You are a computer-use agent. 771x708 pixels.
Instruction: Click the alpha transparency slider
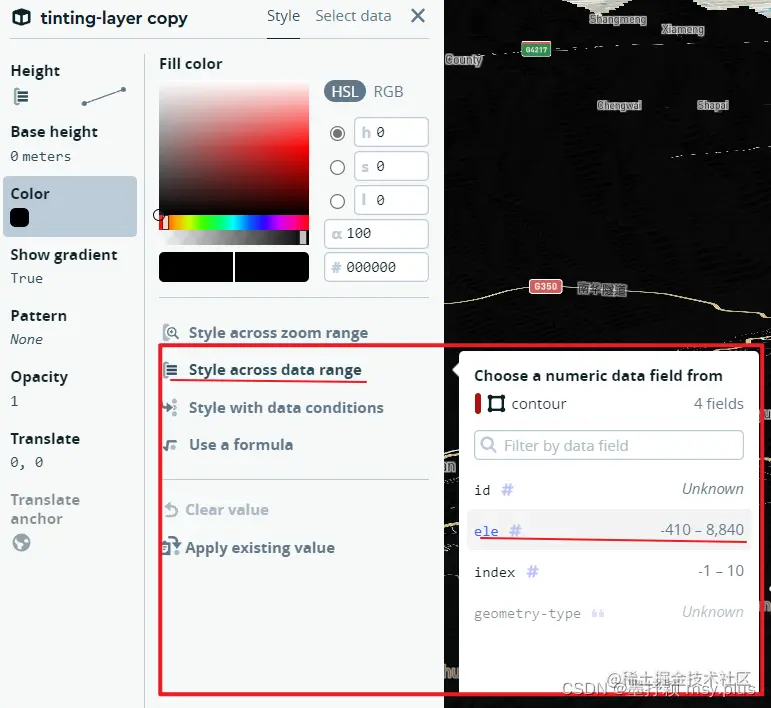234,238
